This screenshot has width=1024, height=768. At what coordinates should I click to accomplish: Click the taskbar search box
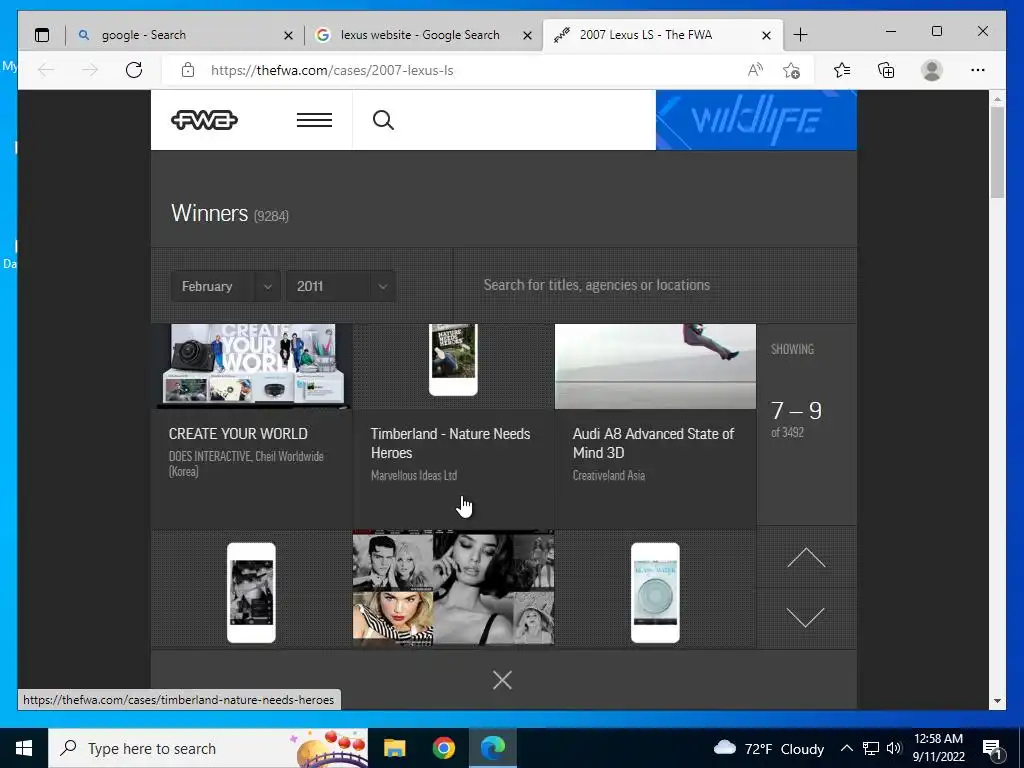pyautogui.click(x=208, y=748)
